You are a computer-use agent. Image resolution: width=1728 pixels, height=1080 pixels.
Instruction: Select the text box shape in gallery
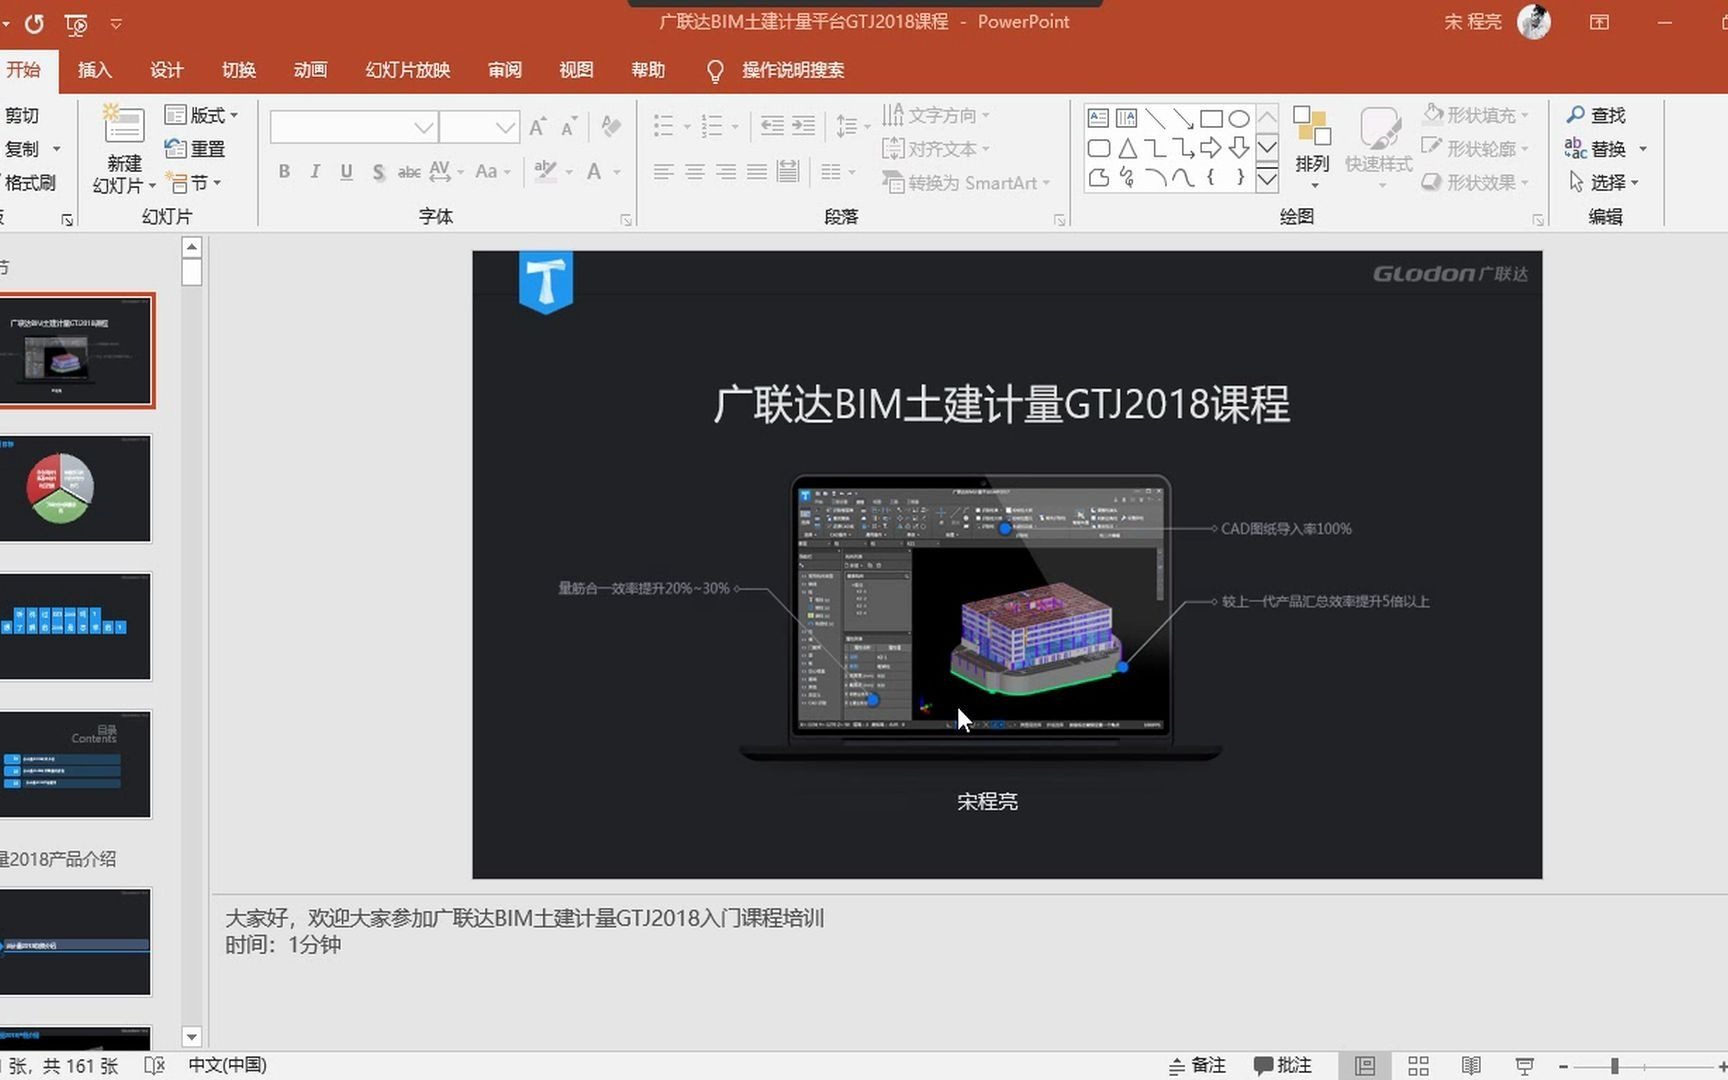[1098, 118]
